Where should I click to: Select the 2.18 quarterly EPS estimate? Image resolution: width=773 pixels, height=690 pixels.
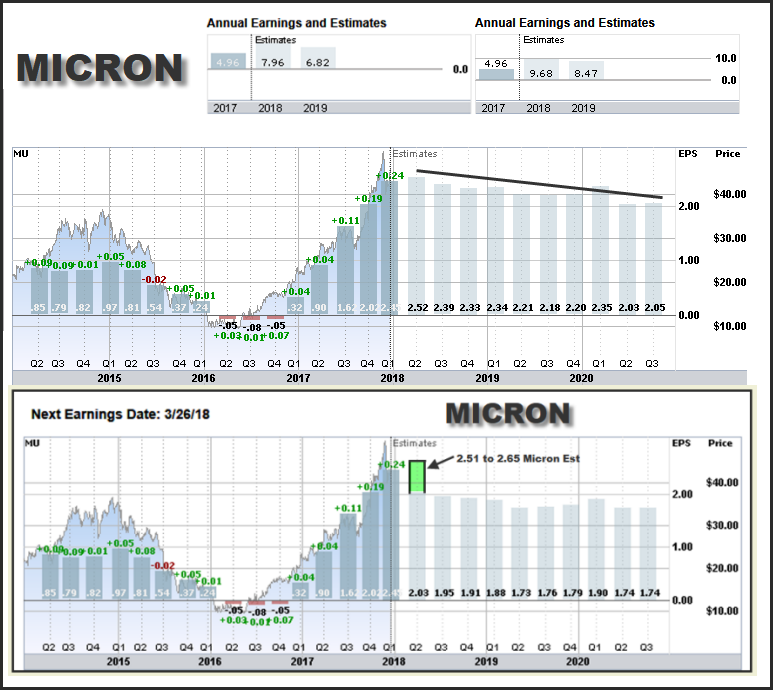(550, 308)
